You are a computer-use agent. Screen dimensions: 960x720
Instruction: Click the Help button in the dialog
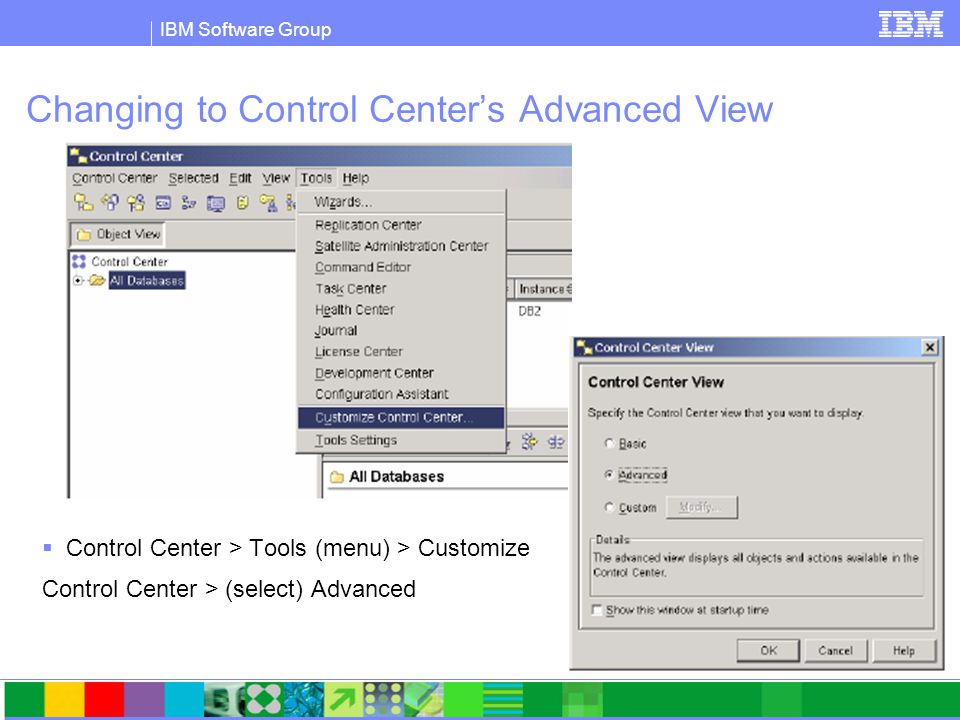click(904, 650)
